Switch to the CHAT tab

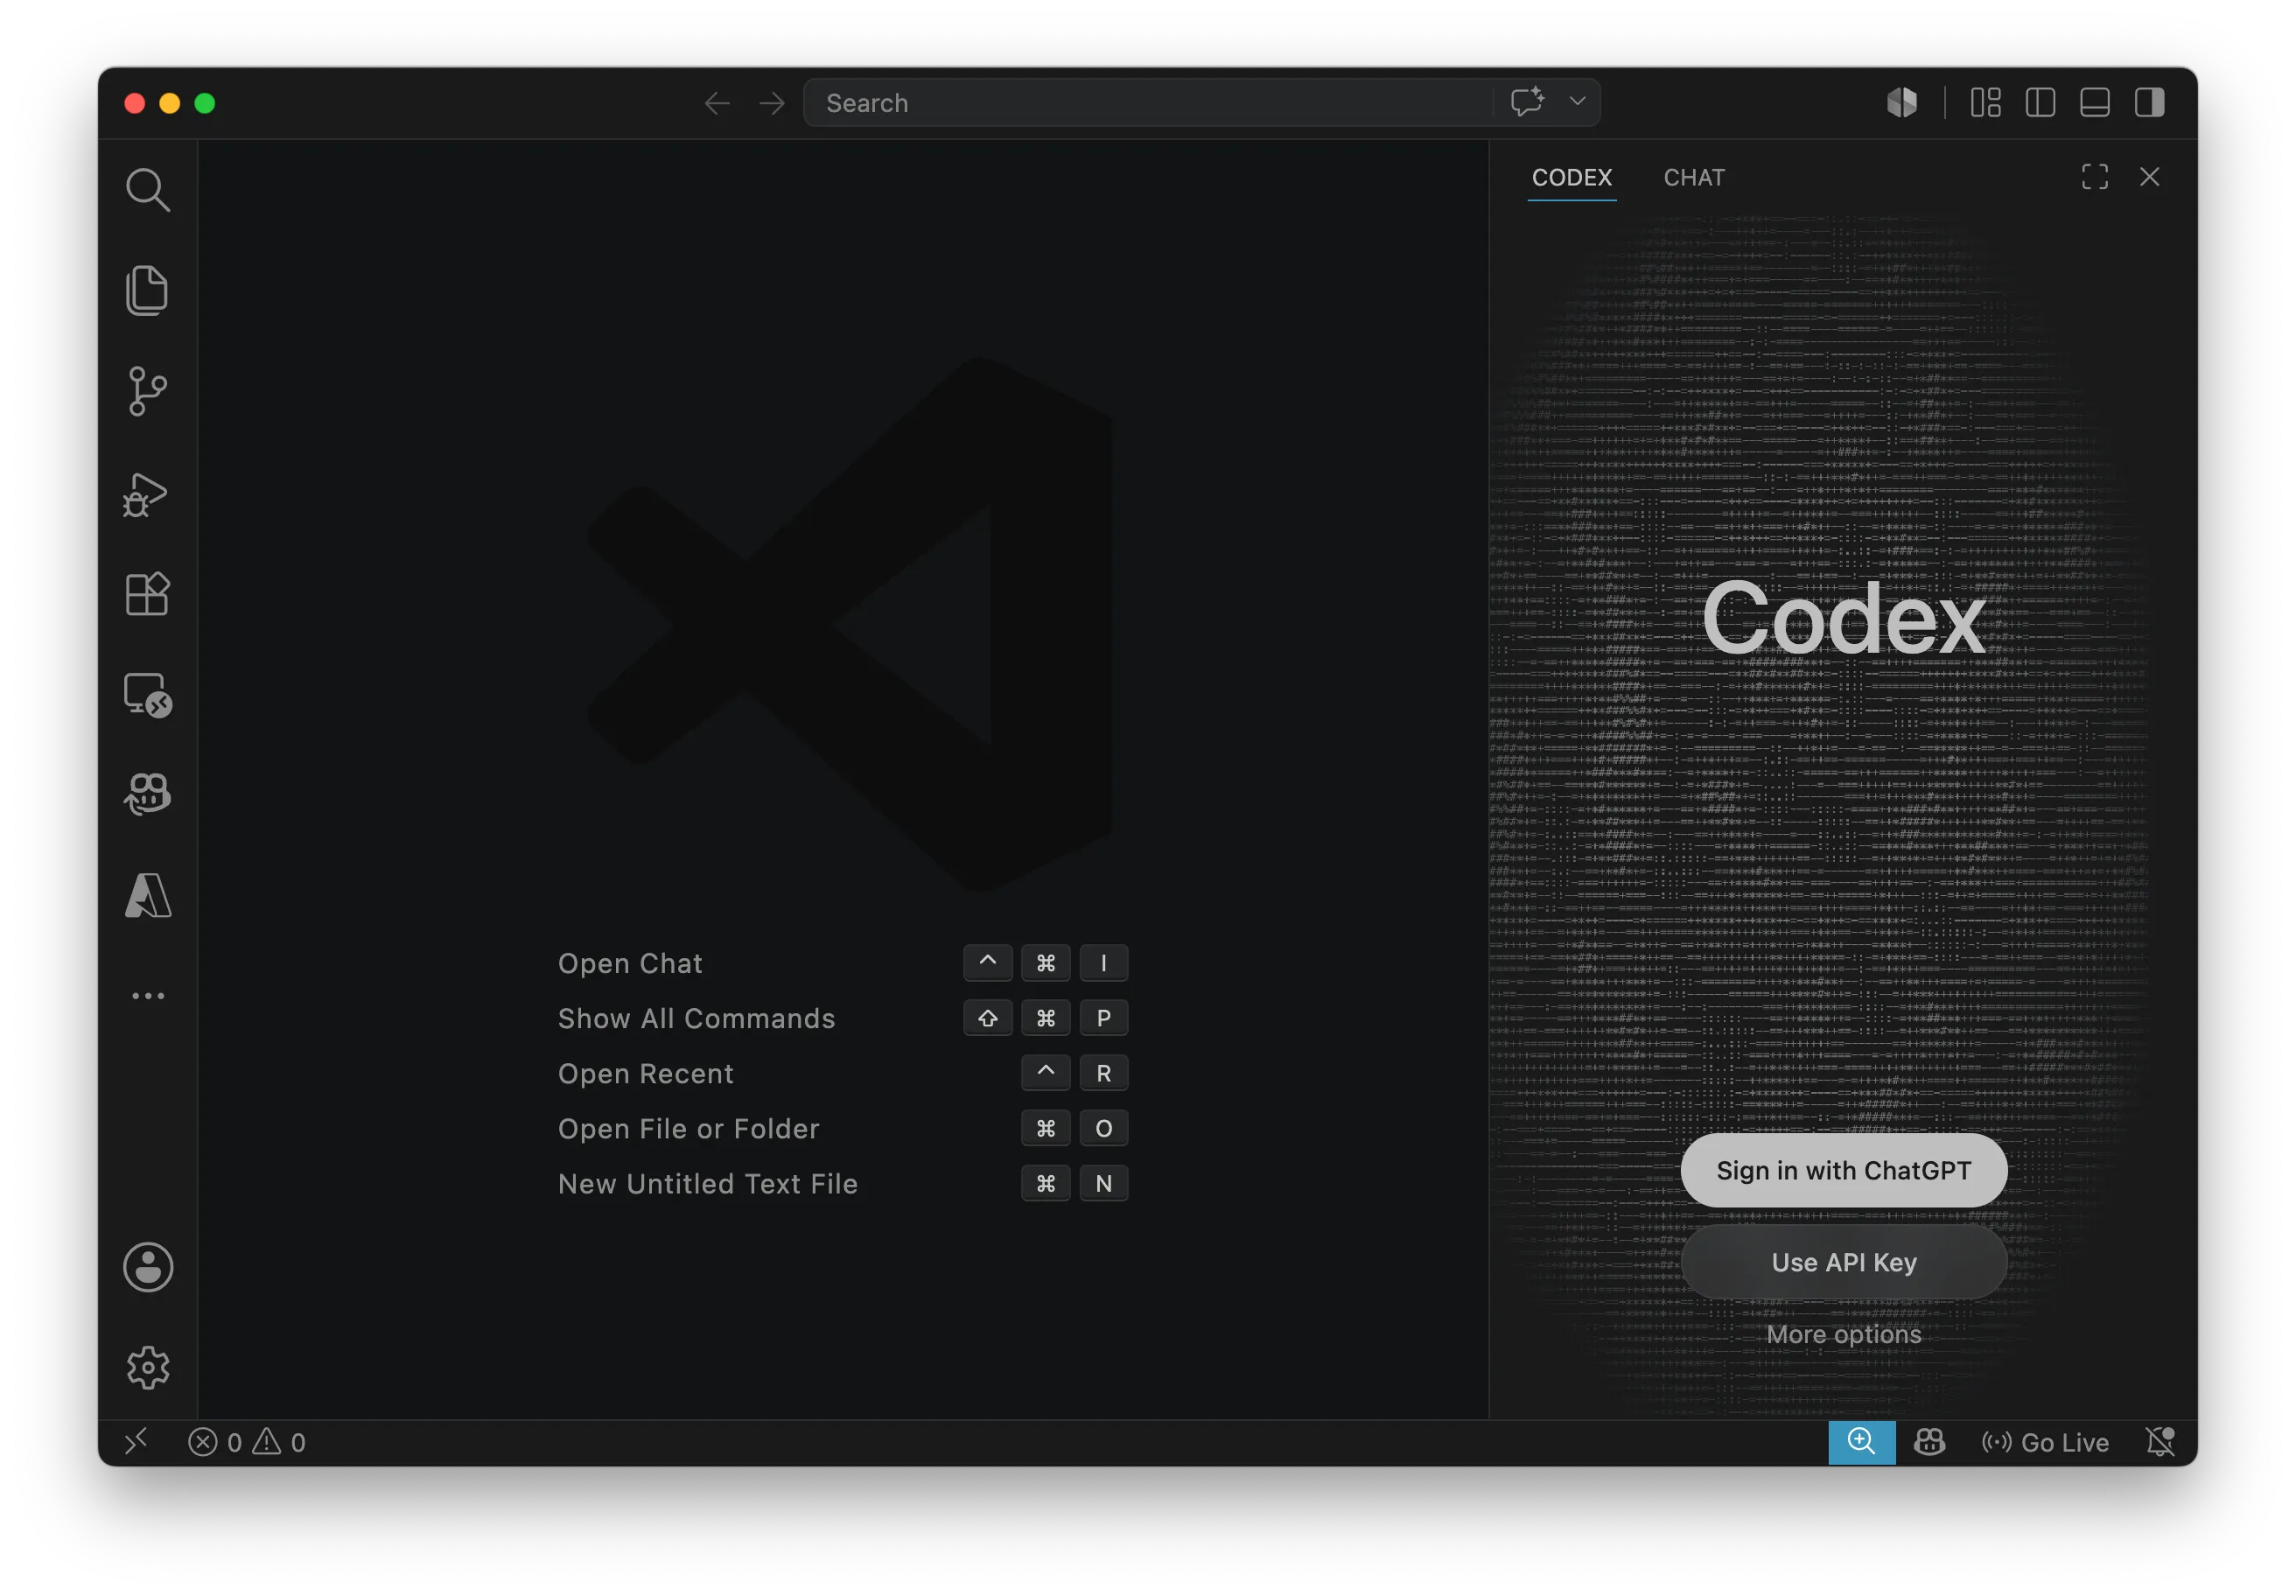click(x=1694, y=177)
